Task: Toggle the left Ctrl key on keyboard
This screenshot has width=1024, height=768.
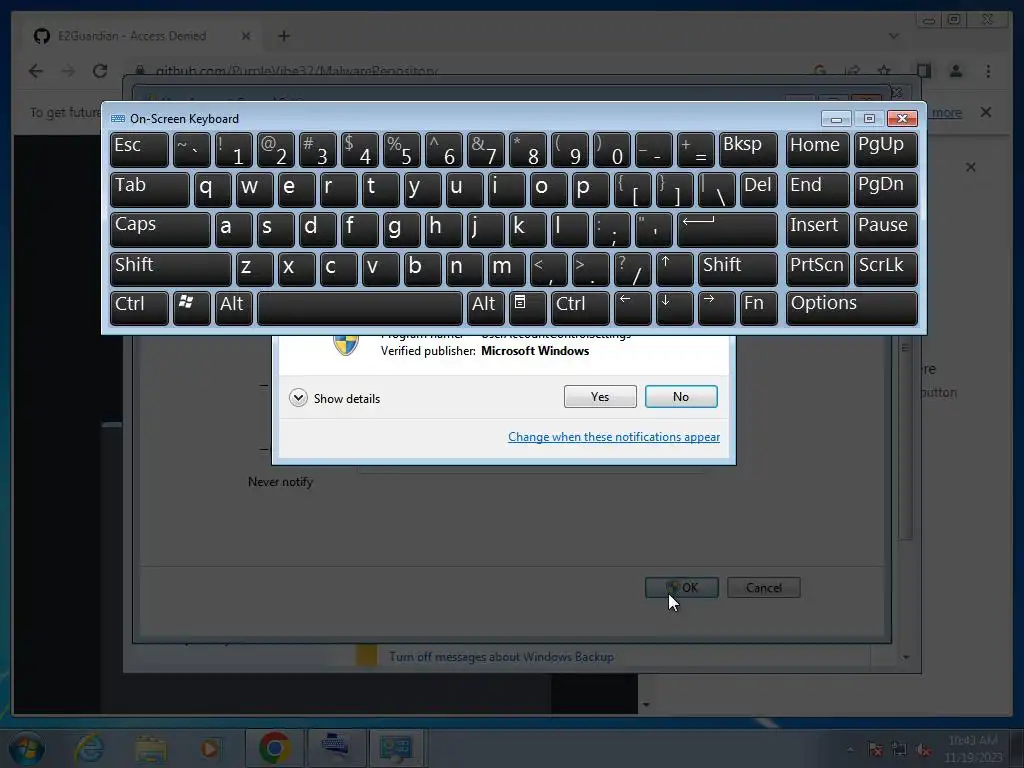Action: (139, 308)
